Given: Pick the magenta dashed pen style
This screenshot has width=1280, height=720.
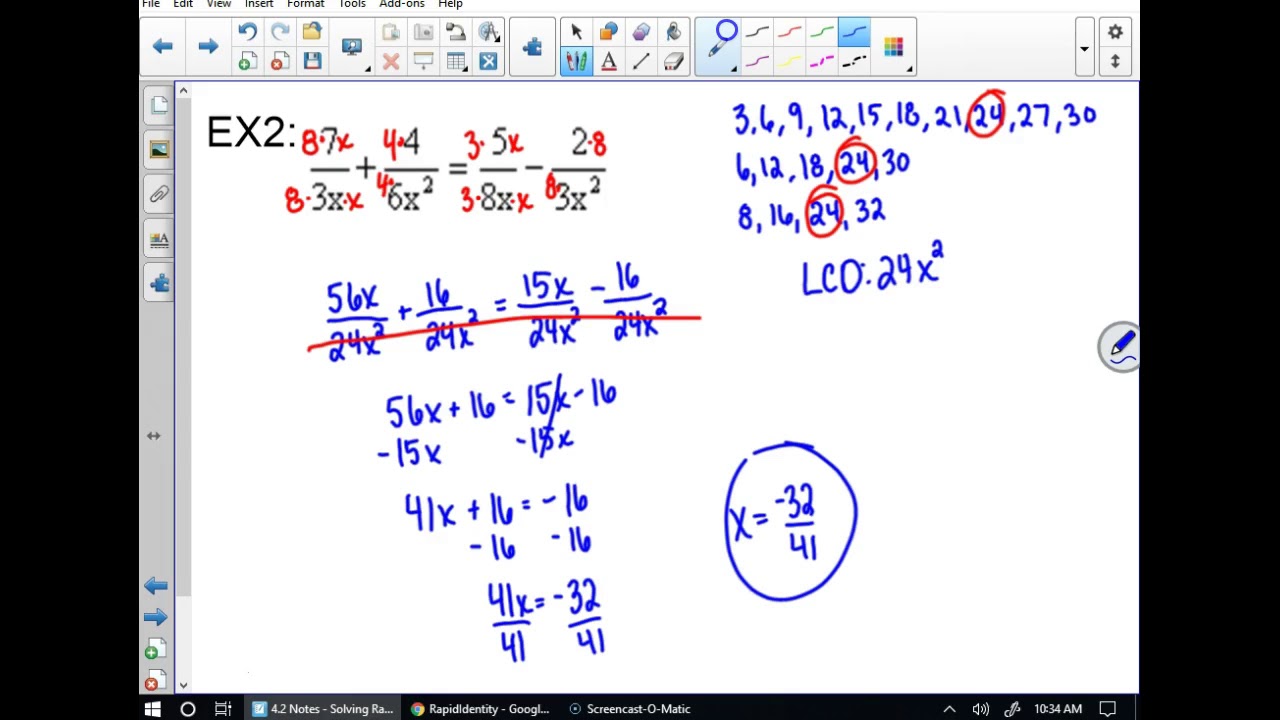Looking at the screenshot, I should (821, 62).
